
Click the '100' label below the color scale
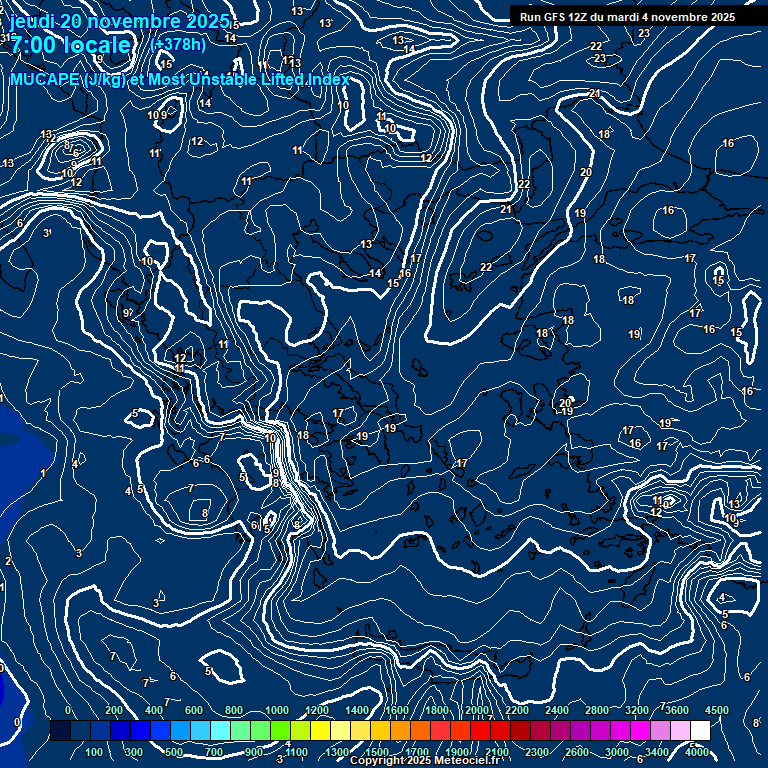(x=94, y=752)
